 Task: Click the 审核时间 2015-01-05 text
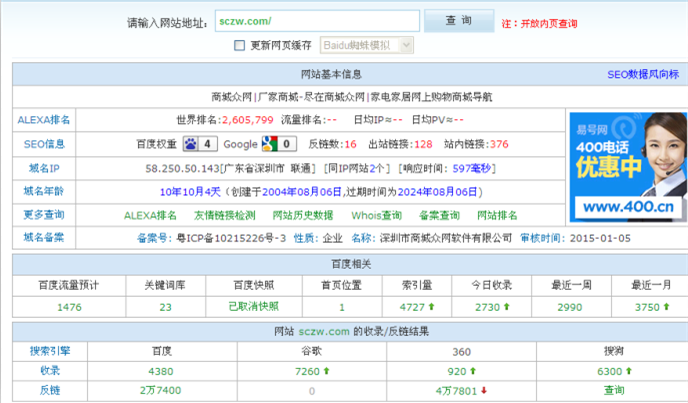coord(575,238)
